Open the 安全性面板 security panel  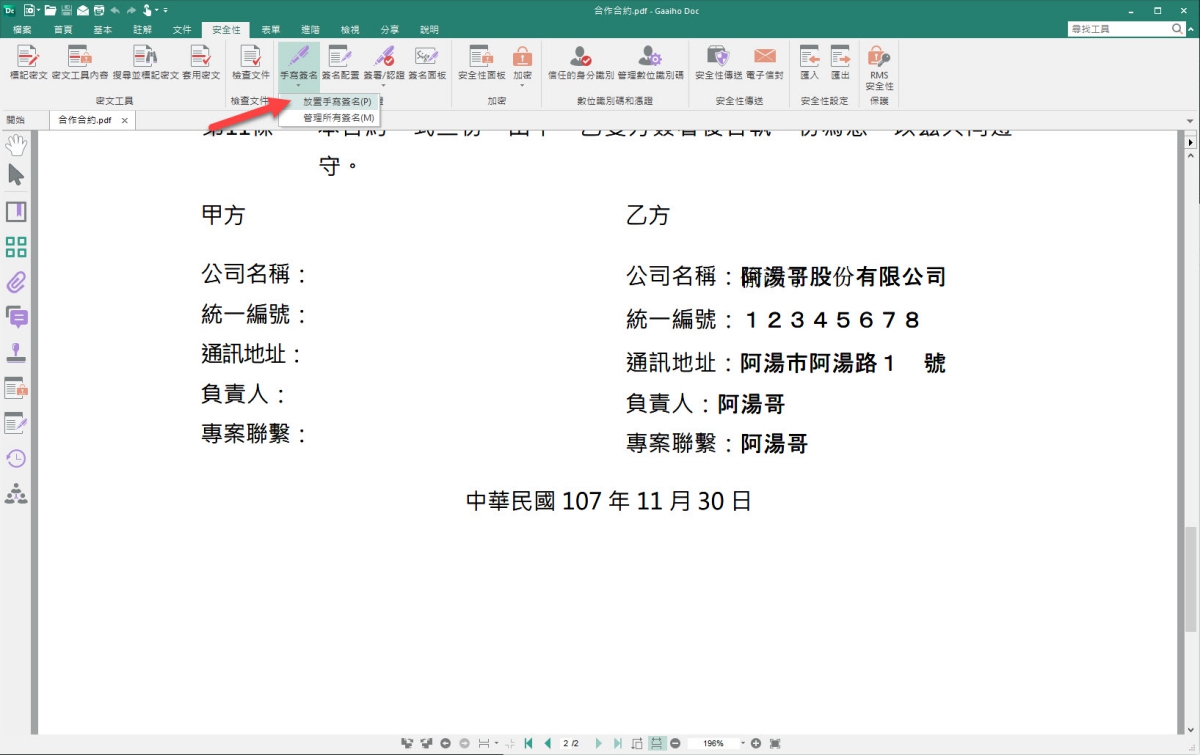point(482,62)
